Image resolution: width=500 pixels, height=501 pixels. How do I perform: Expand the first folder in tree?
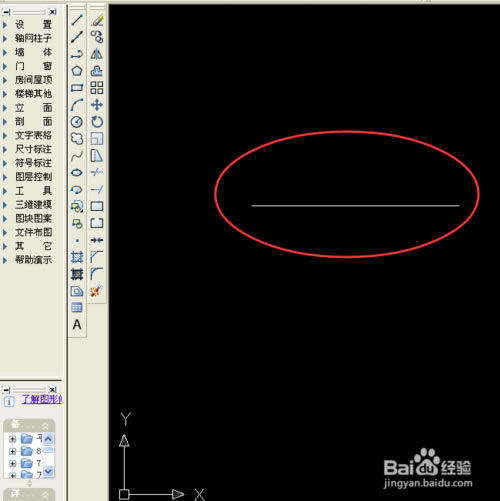(13, 439)
